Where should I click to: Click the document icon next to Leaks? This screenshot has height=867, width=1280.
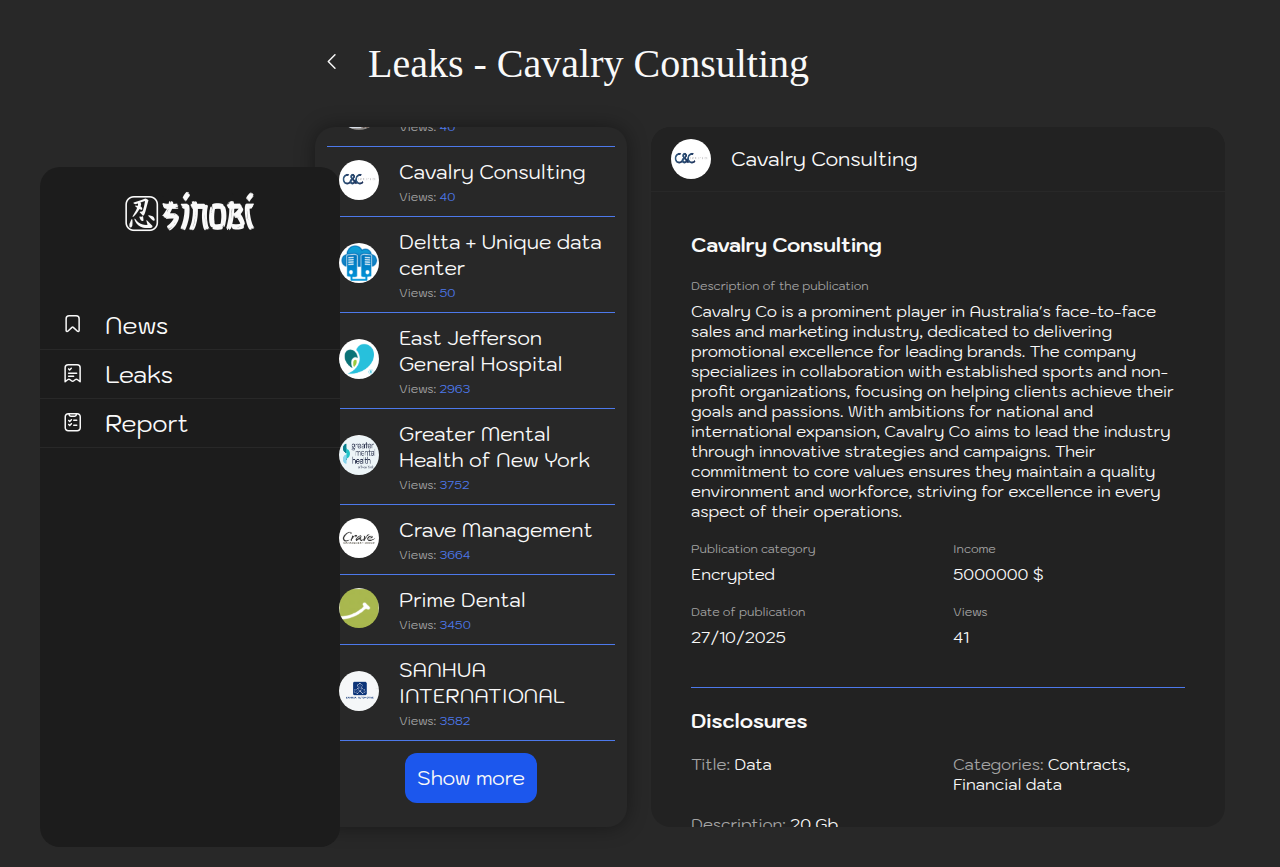click(x=72, y=374)
